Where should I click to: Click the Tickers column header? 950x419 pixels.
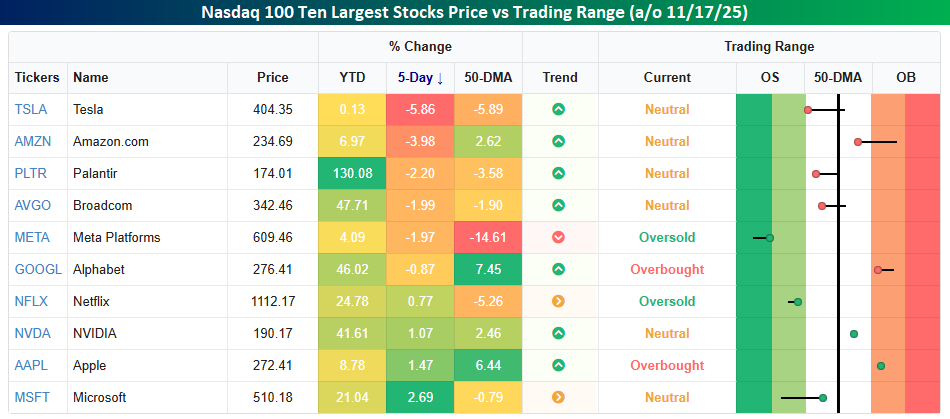[37, 77]
